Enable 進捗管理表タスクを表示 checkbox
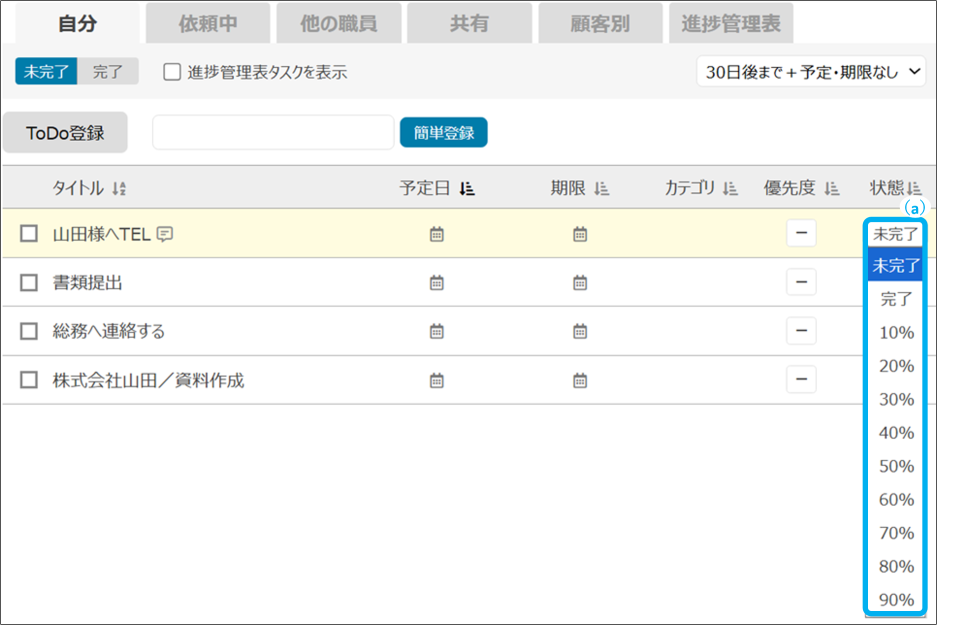Screen dimensions: 964x625 tap(172, 72)
